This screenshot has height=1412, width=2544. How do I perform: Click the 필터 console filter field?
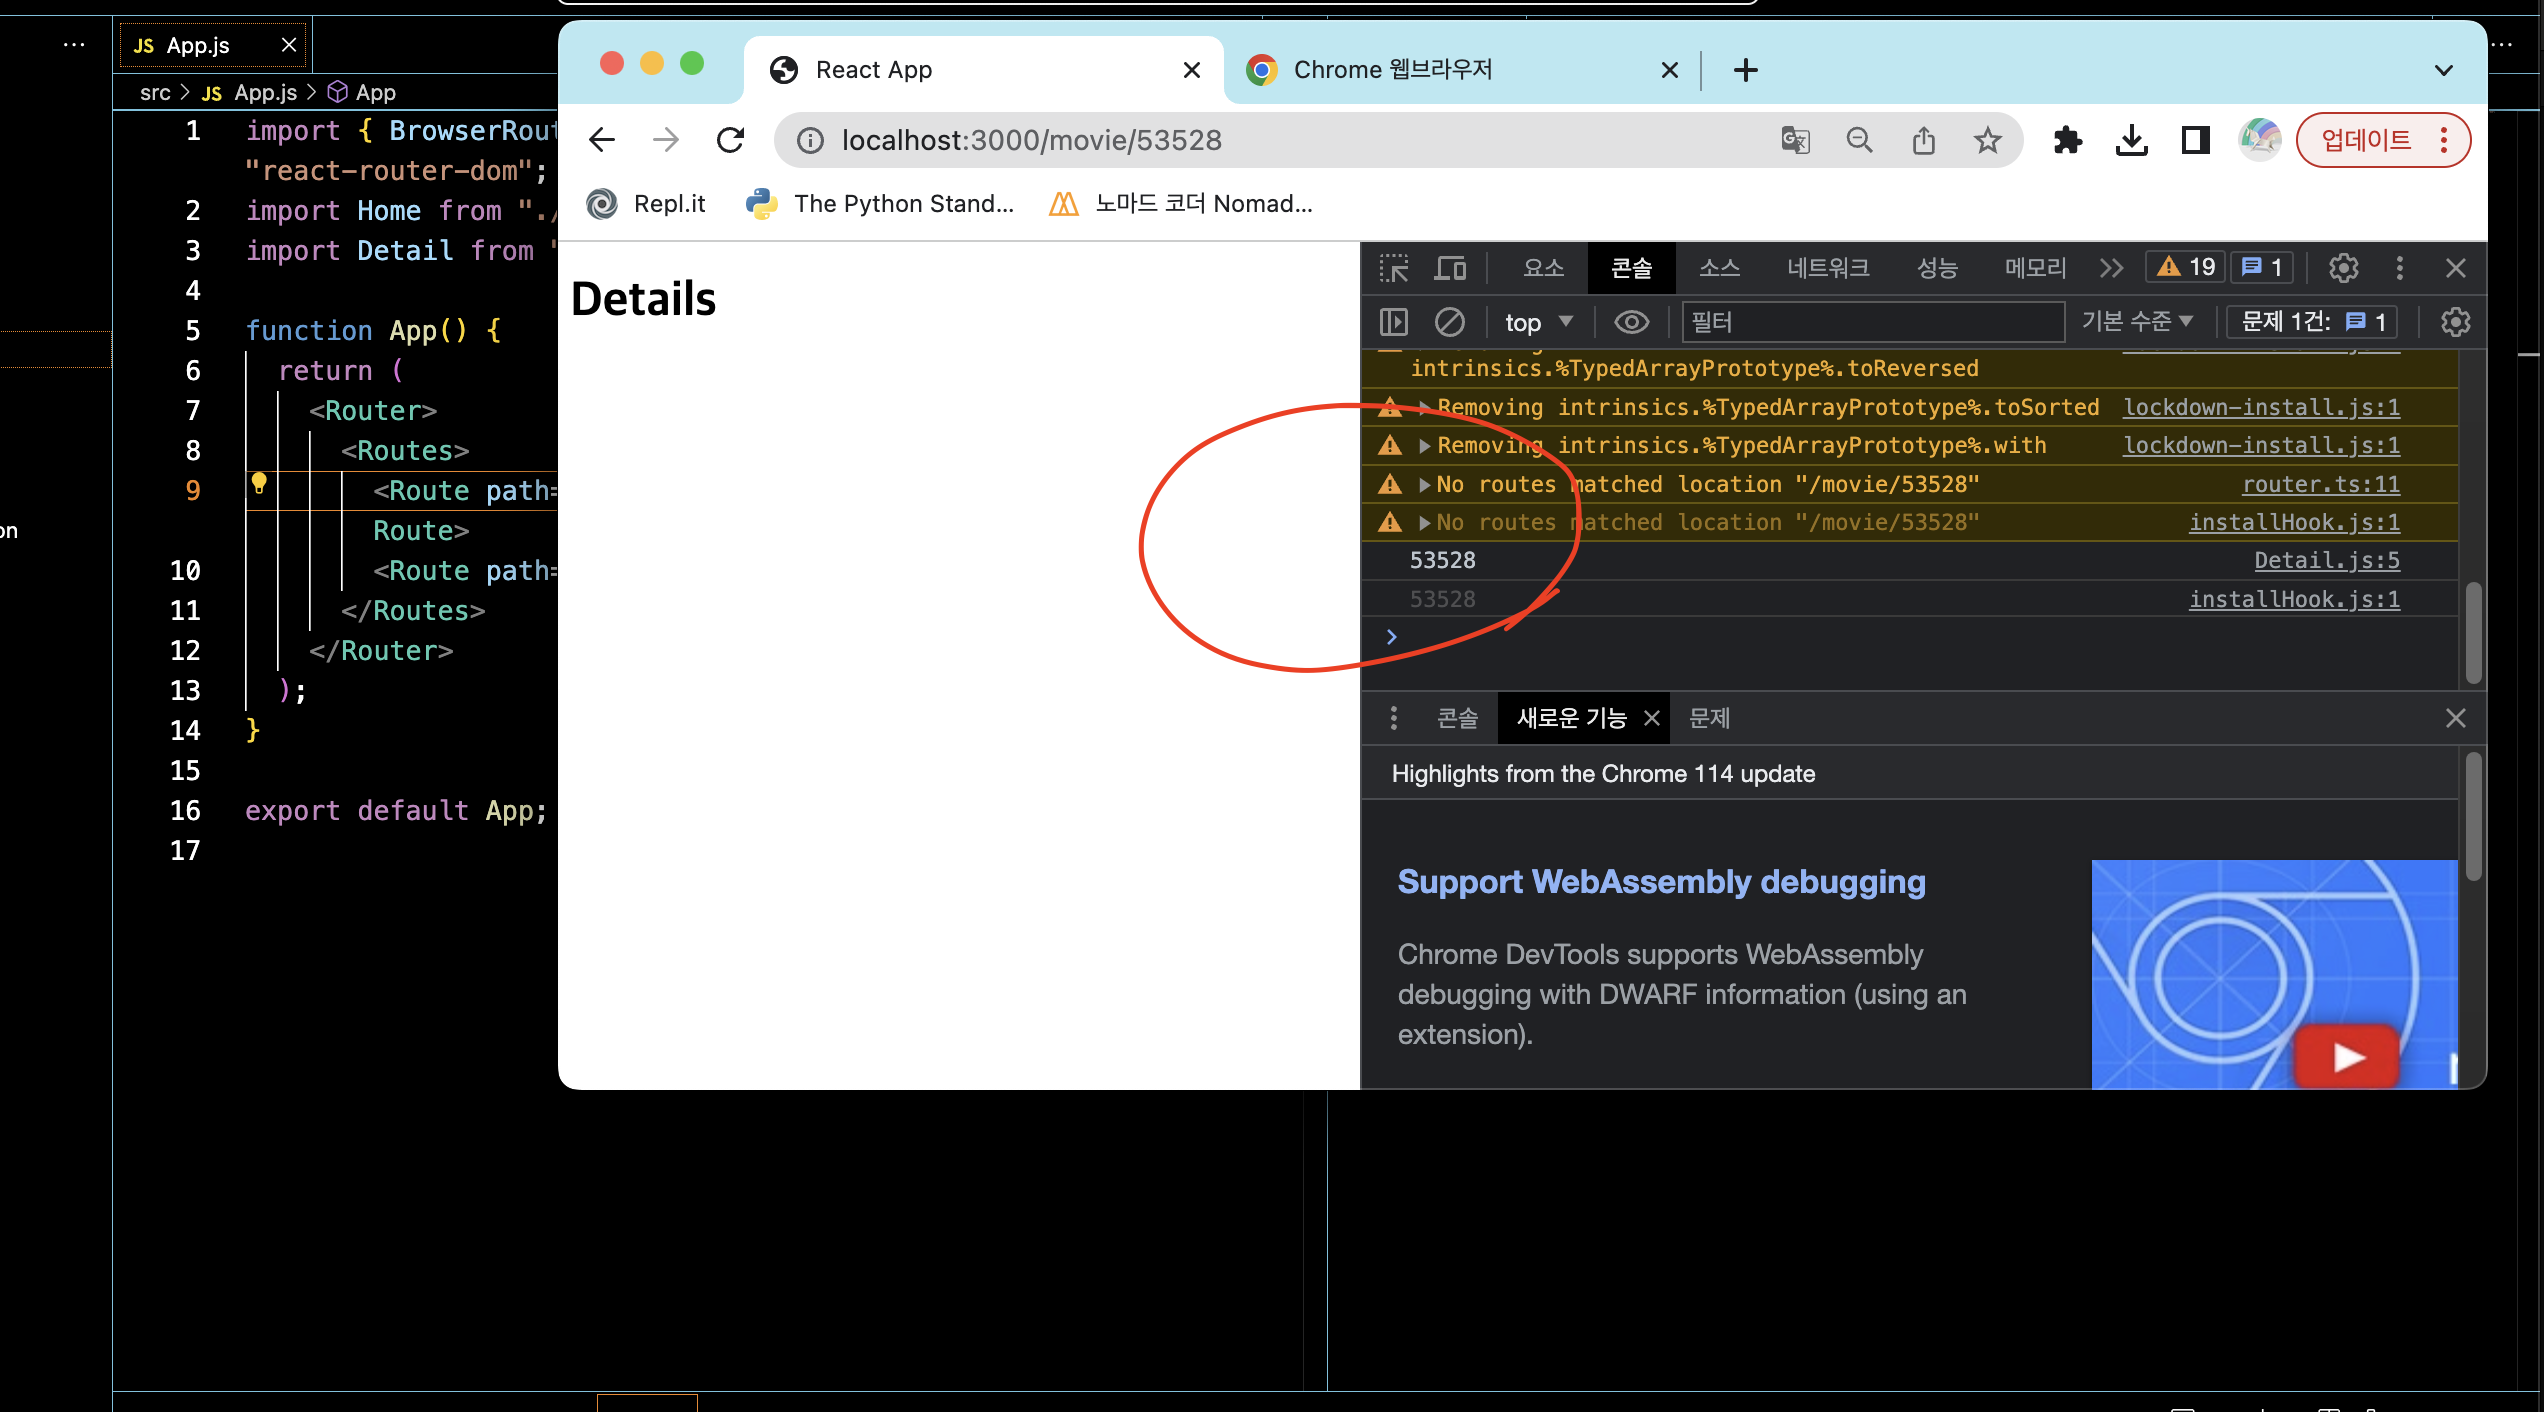pos(1871,322)
